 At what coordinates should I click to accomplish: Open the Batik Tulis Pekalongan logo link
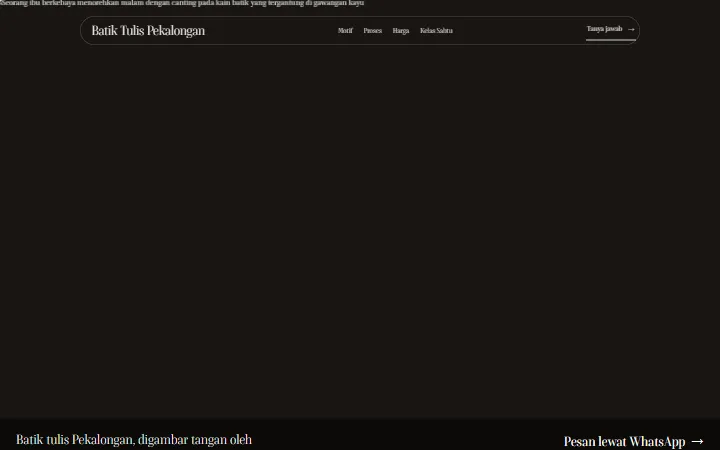[148, 31]
